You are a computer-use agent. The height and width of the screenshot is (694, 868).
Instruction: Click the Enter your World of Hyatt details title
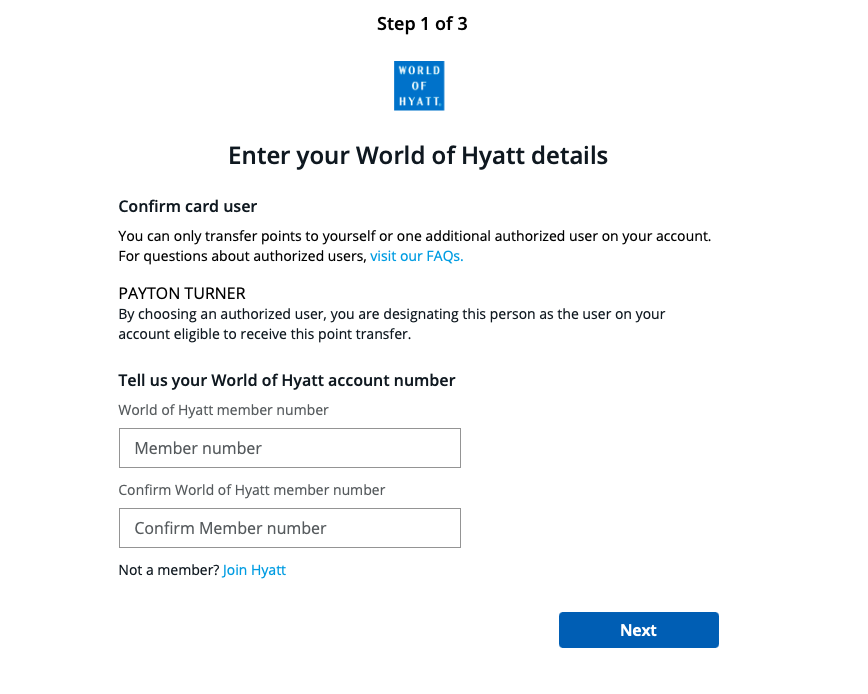click(x=418, y=155)
